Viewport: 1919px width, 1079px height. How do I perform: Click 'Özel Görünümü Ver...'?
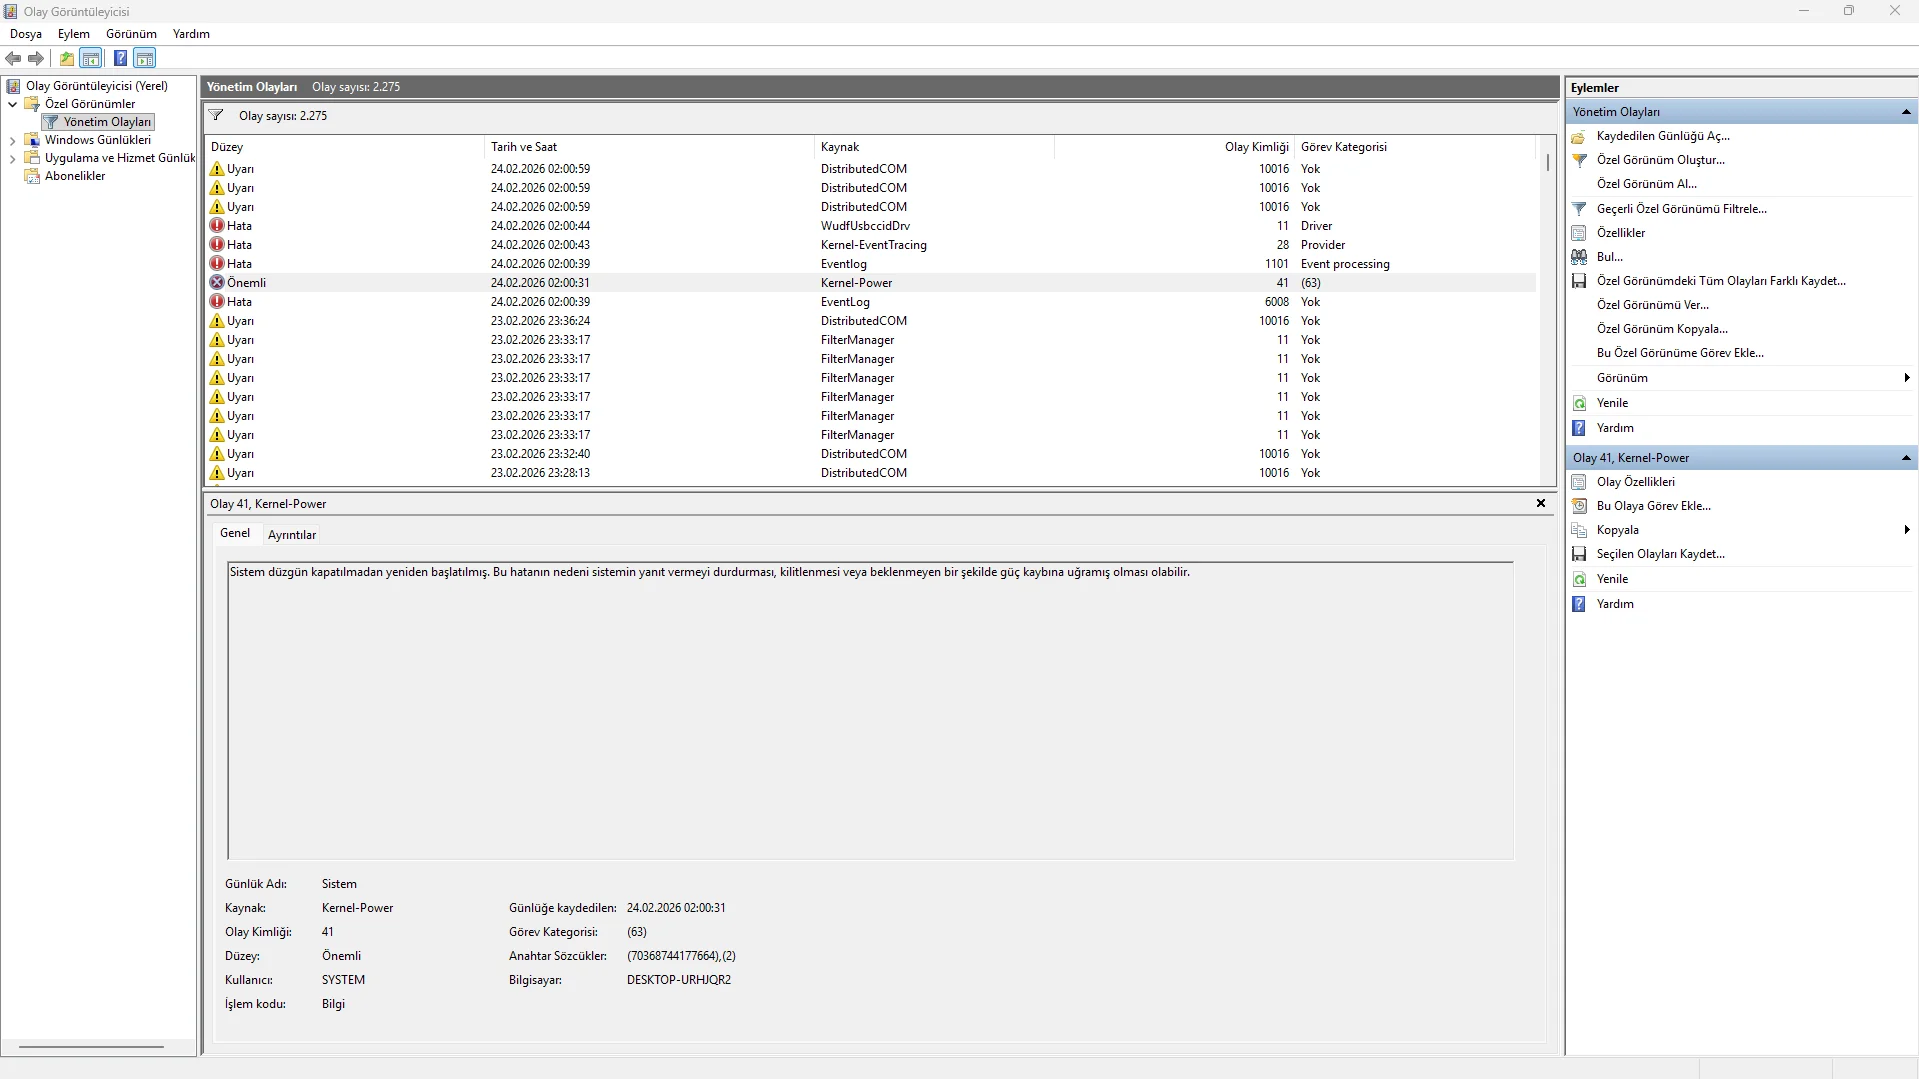[x=1652, y=305]
